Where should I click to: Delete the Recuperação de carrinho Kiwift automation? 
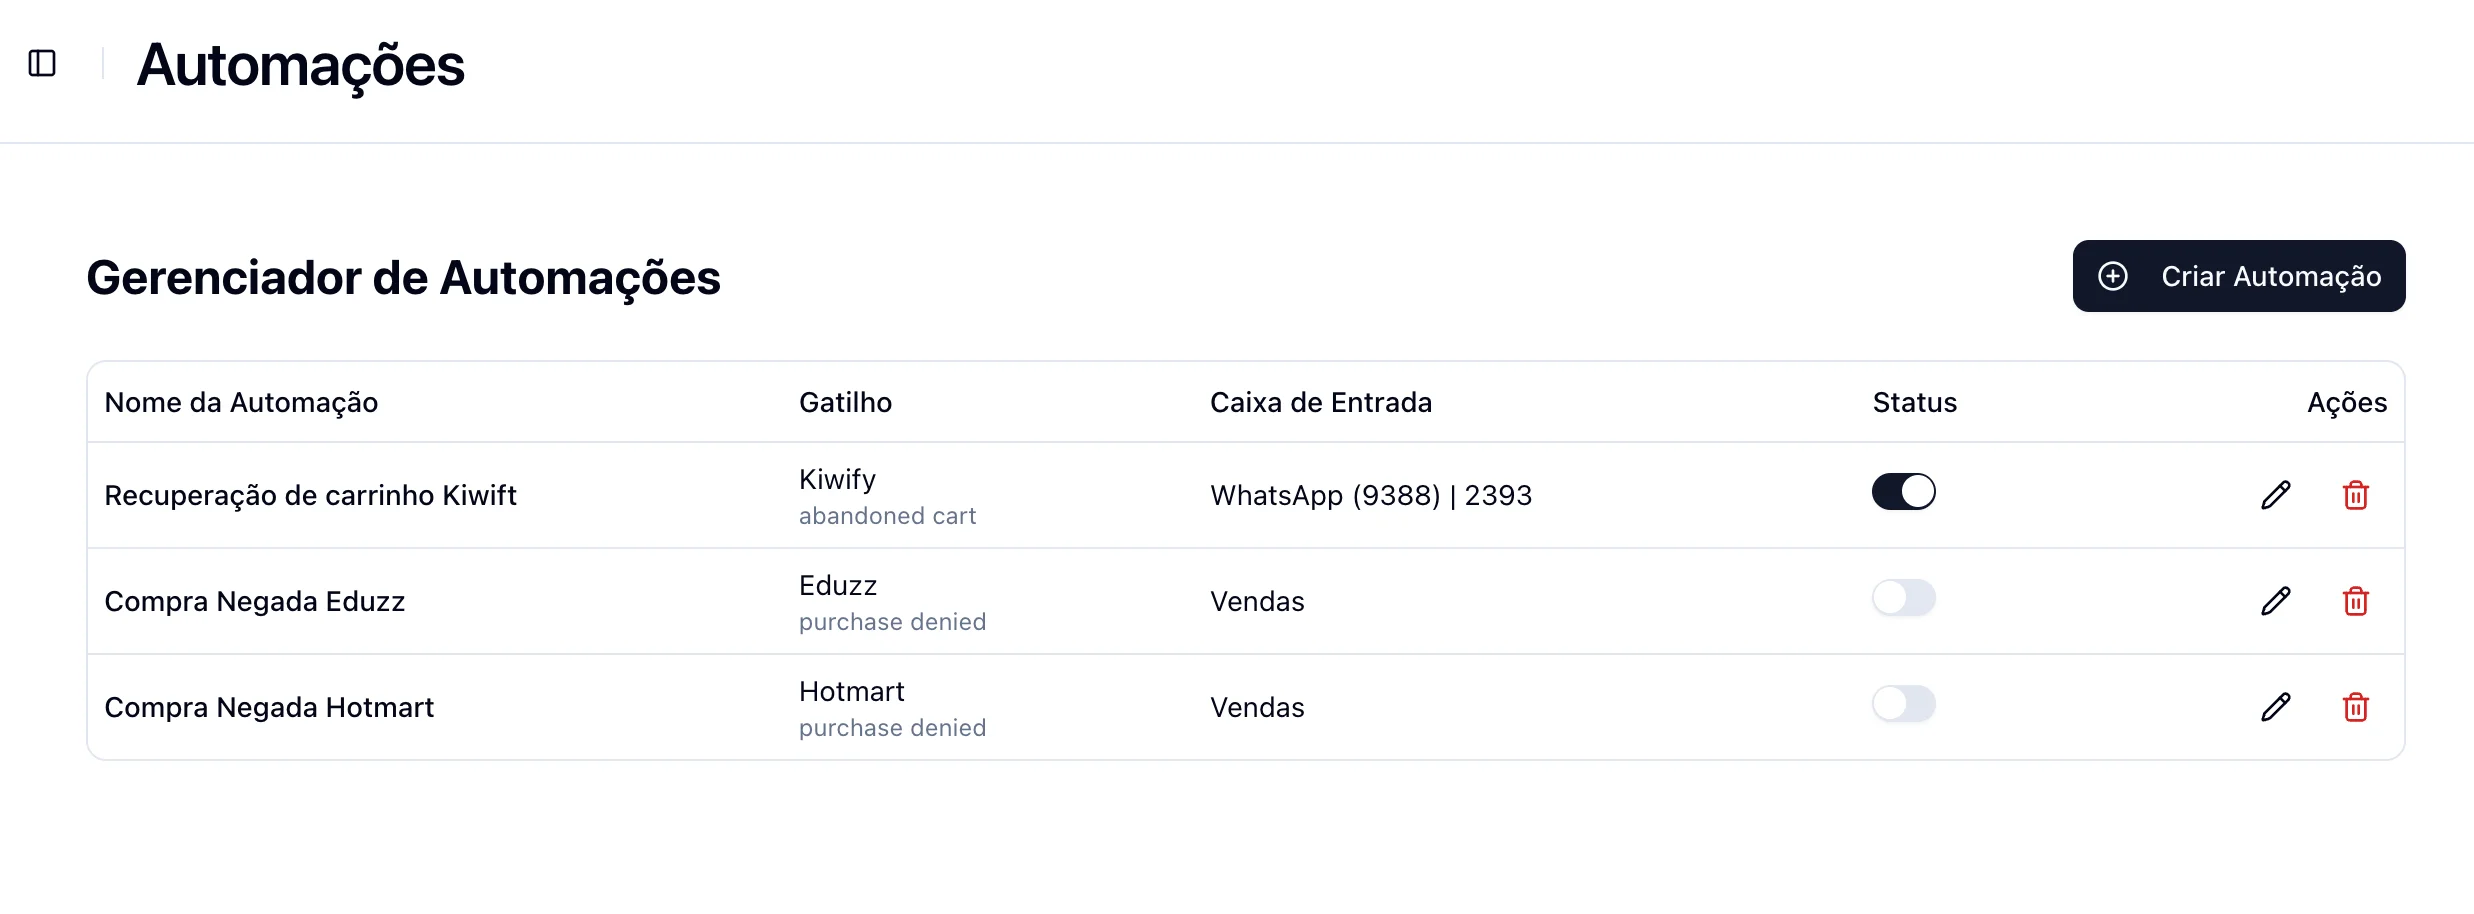(x=2356, y=494)
